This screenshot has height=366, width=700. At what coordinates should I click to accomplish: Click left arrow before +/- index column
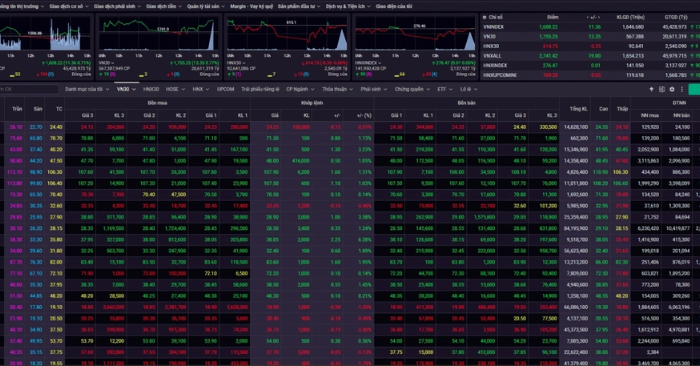point(588,17)
